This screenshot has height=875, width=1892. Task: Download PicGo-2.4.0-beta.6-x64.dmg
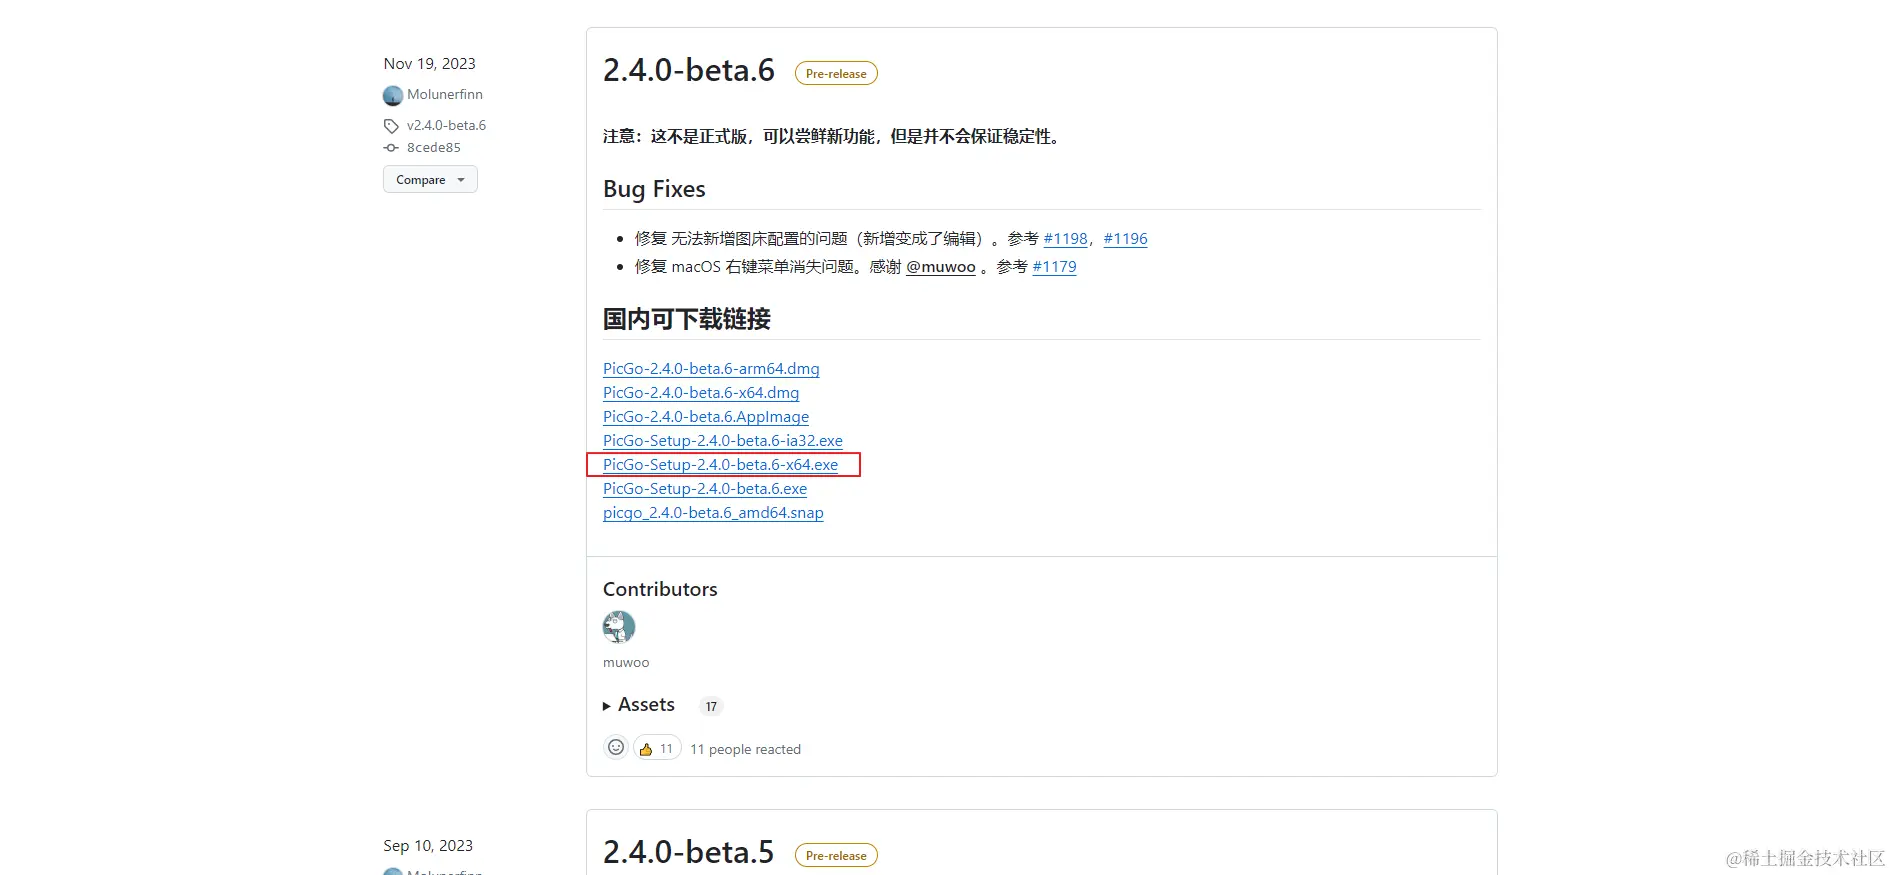[x=701, y=393]
